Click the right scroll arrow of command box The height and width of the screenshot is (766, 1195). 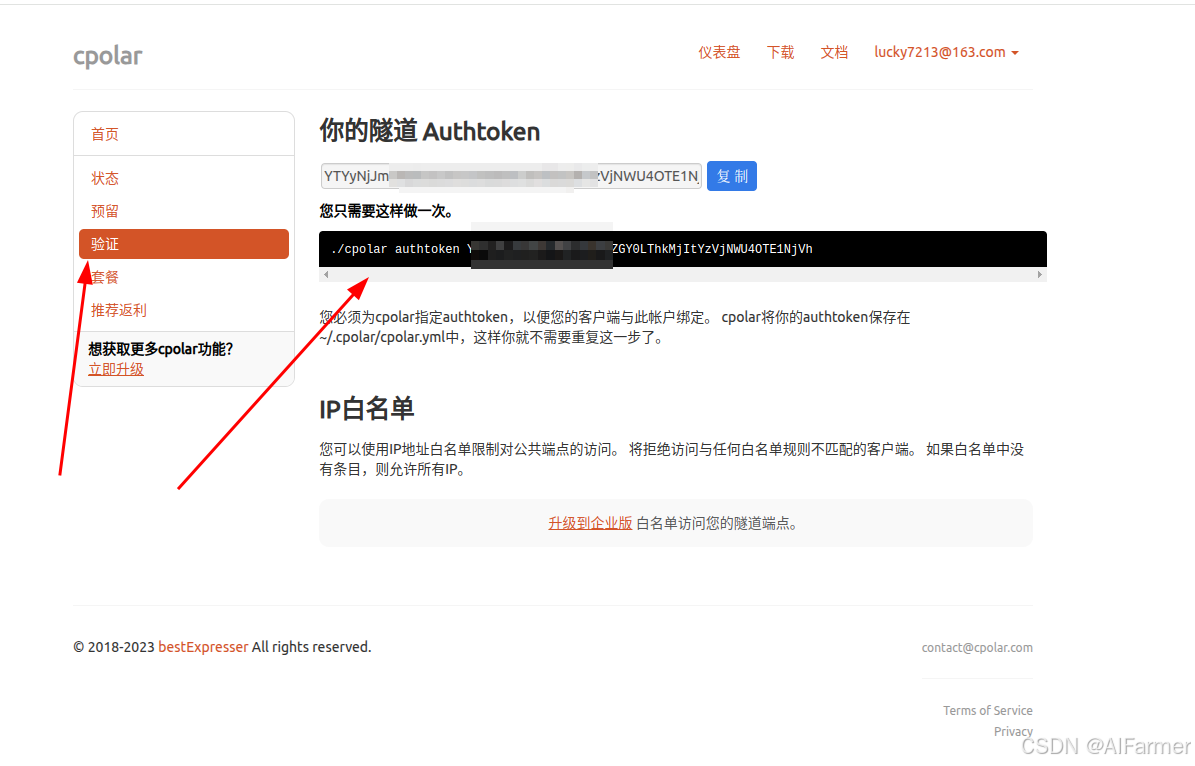click(1040, 274)
